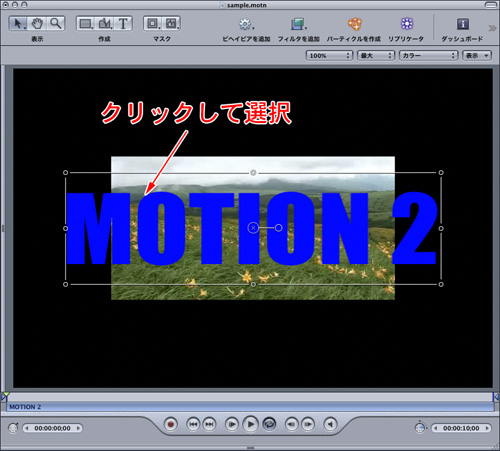Select the arrow selection tool
Viewport: 500px width, 451px height.
[x=18, y=24]
